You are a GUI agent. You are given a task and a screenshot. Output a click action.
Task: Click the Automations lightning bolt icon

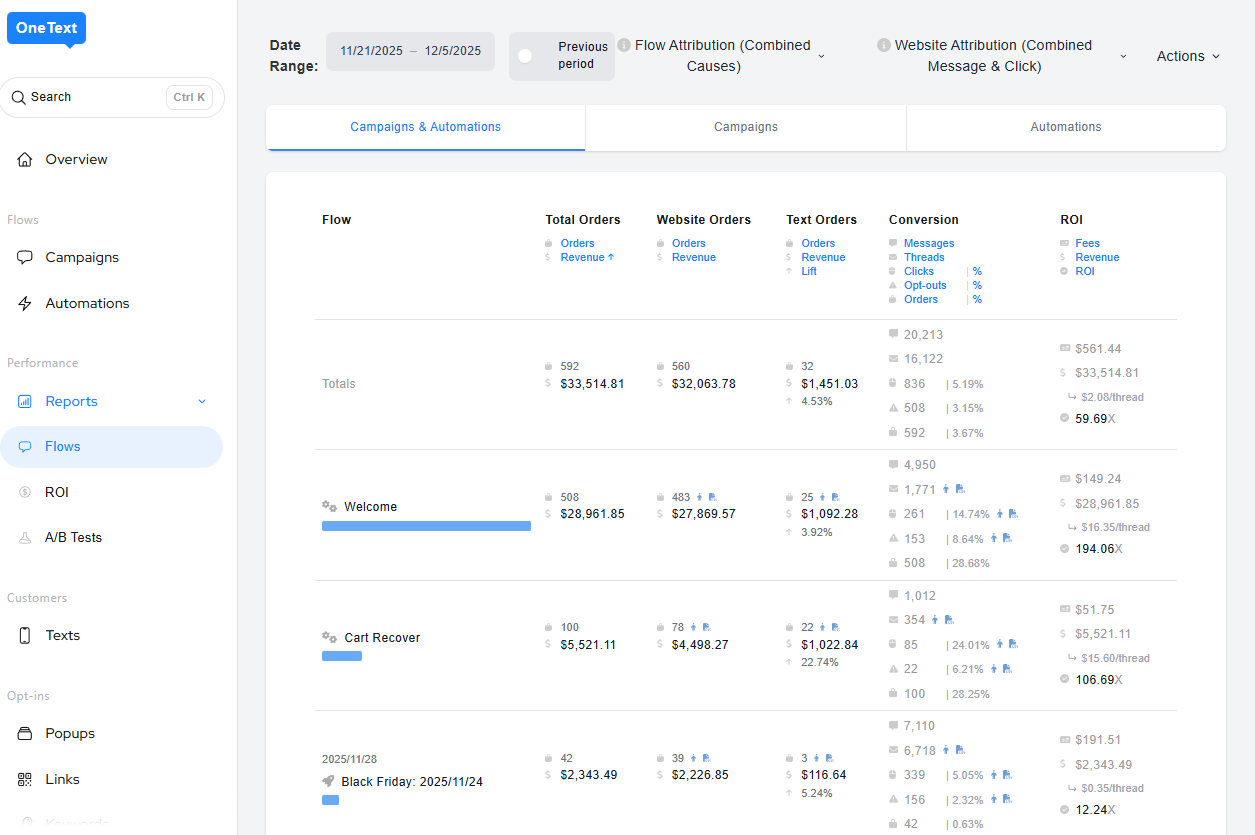click(25, 304)
